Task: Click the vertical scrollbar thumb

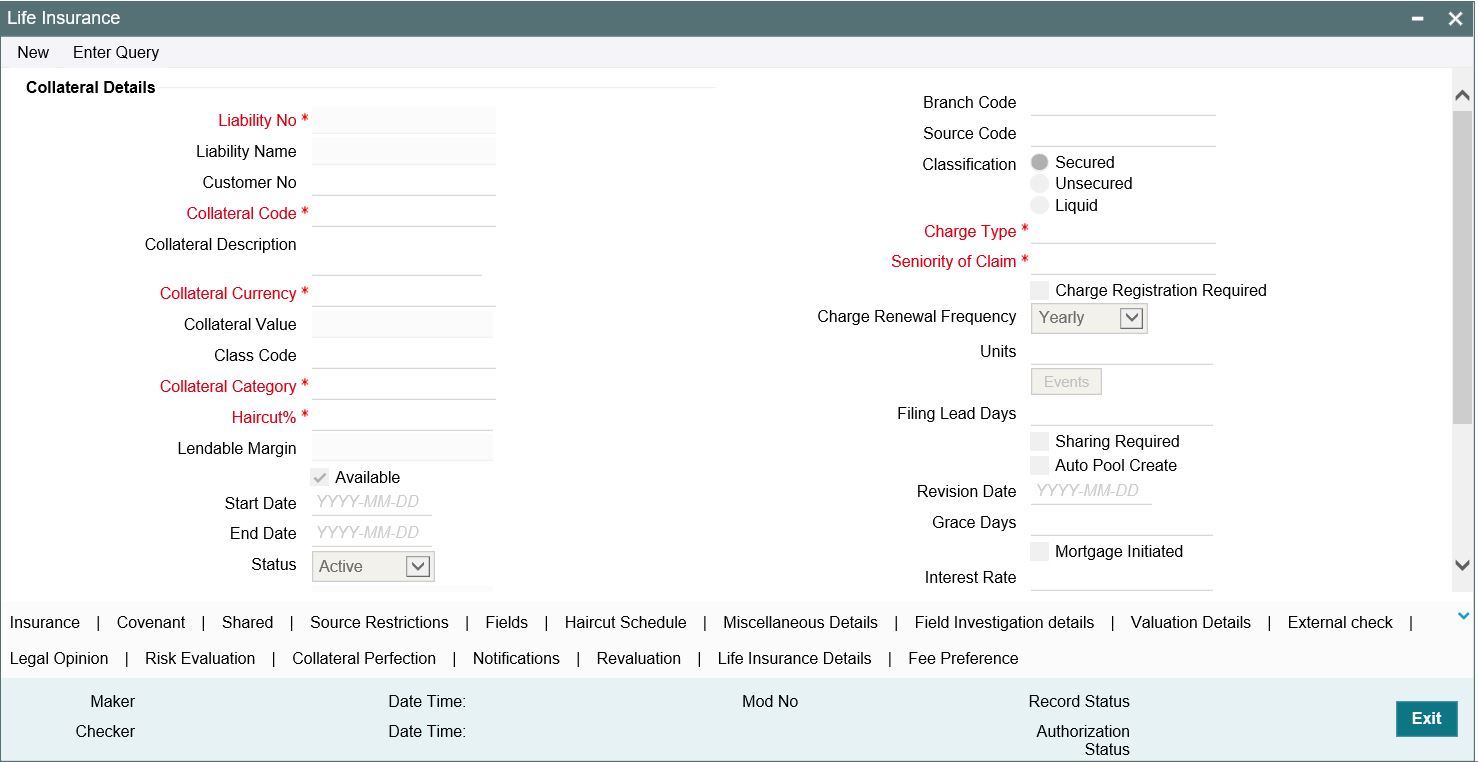Action: tap(1462, 265)
